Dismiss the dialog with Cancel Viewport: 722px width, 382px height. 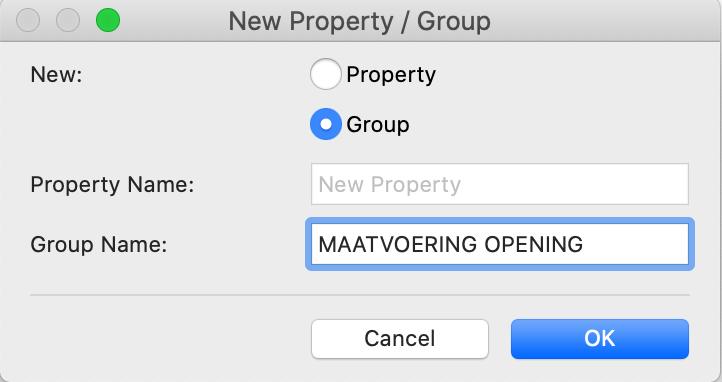coord(400,339)
